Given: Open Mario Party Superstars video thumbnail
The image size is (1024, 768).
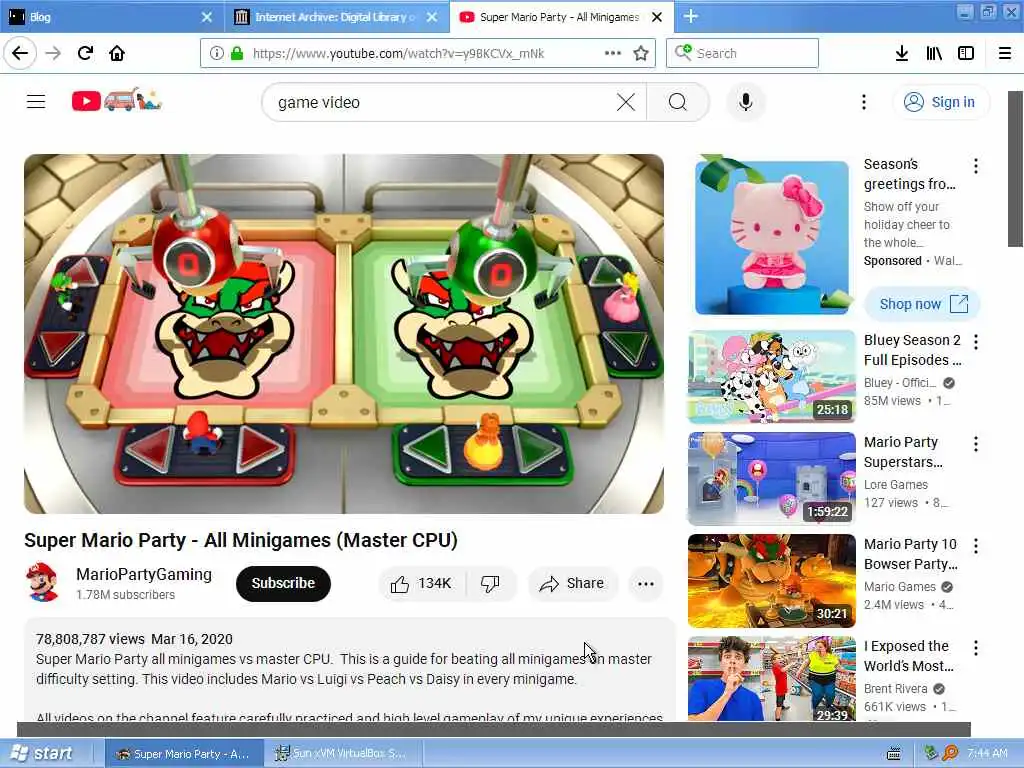Looking at the screenshot, I should 772,479.
